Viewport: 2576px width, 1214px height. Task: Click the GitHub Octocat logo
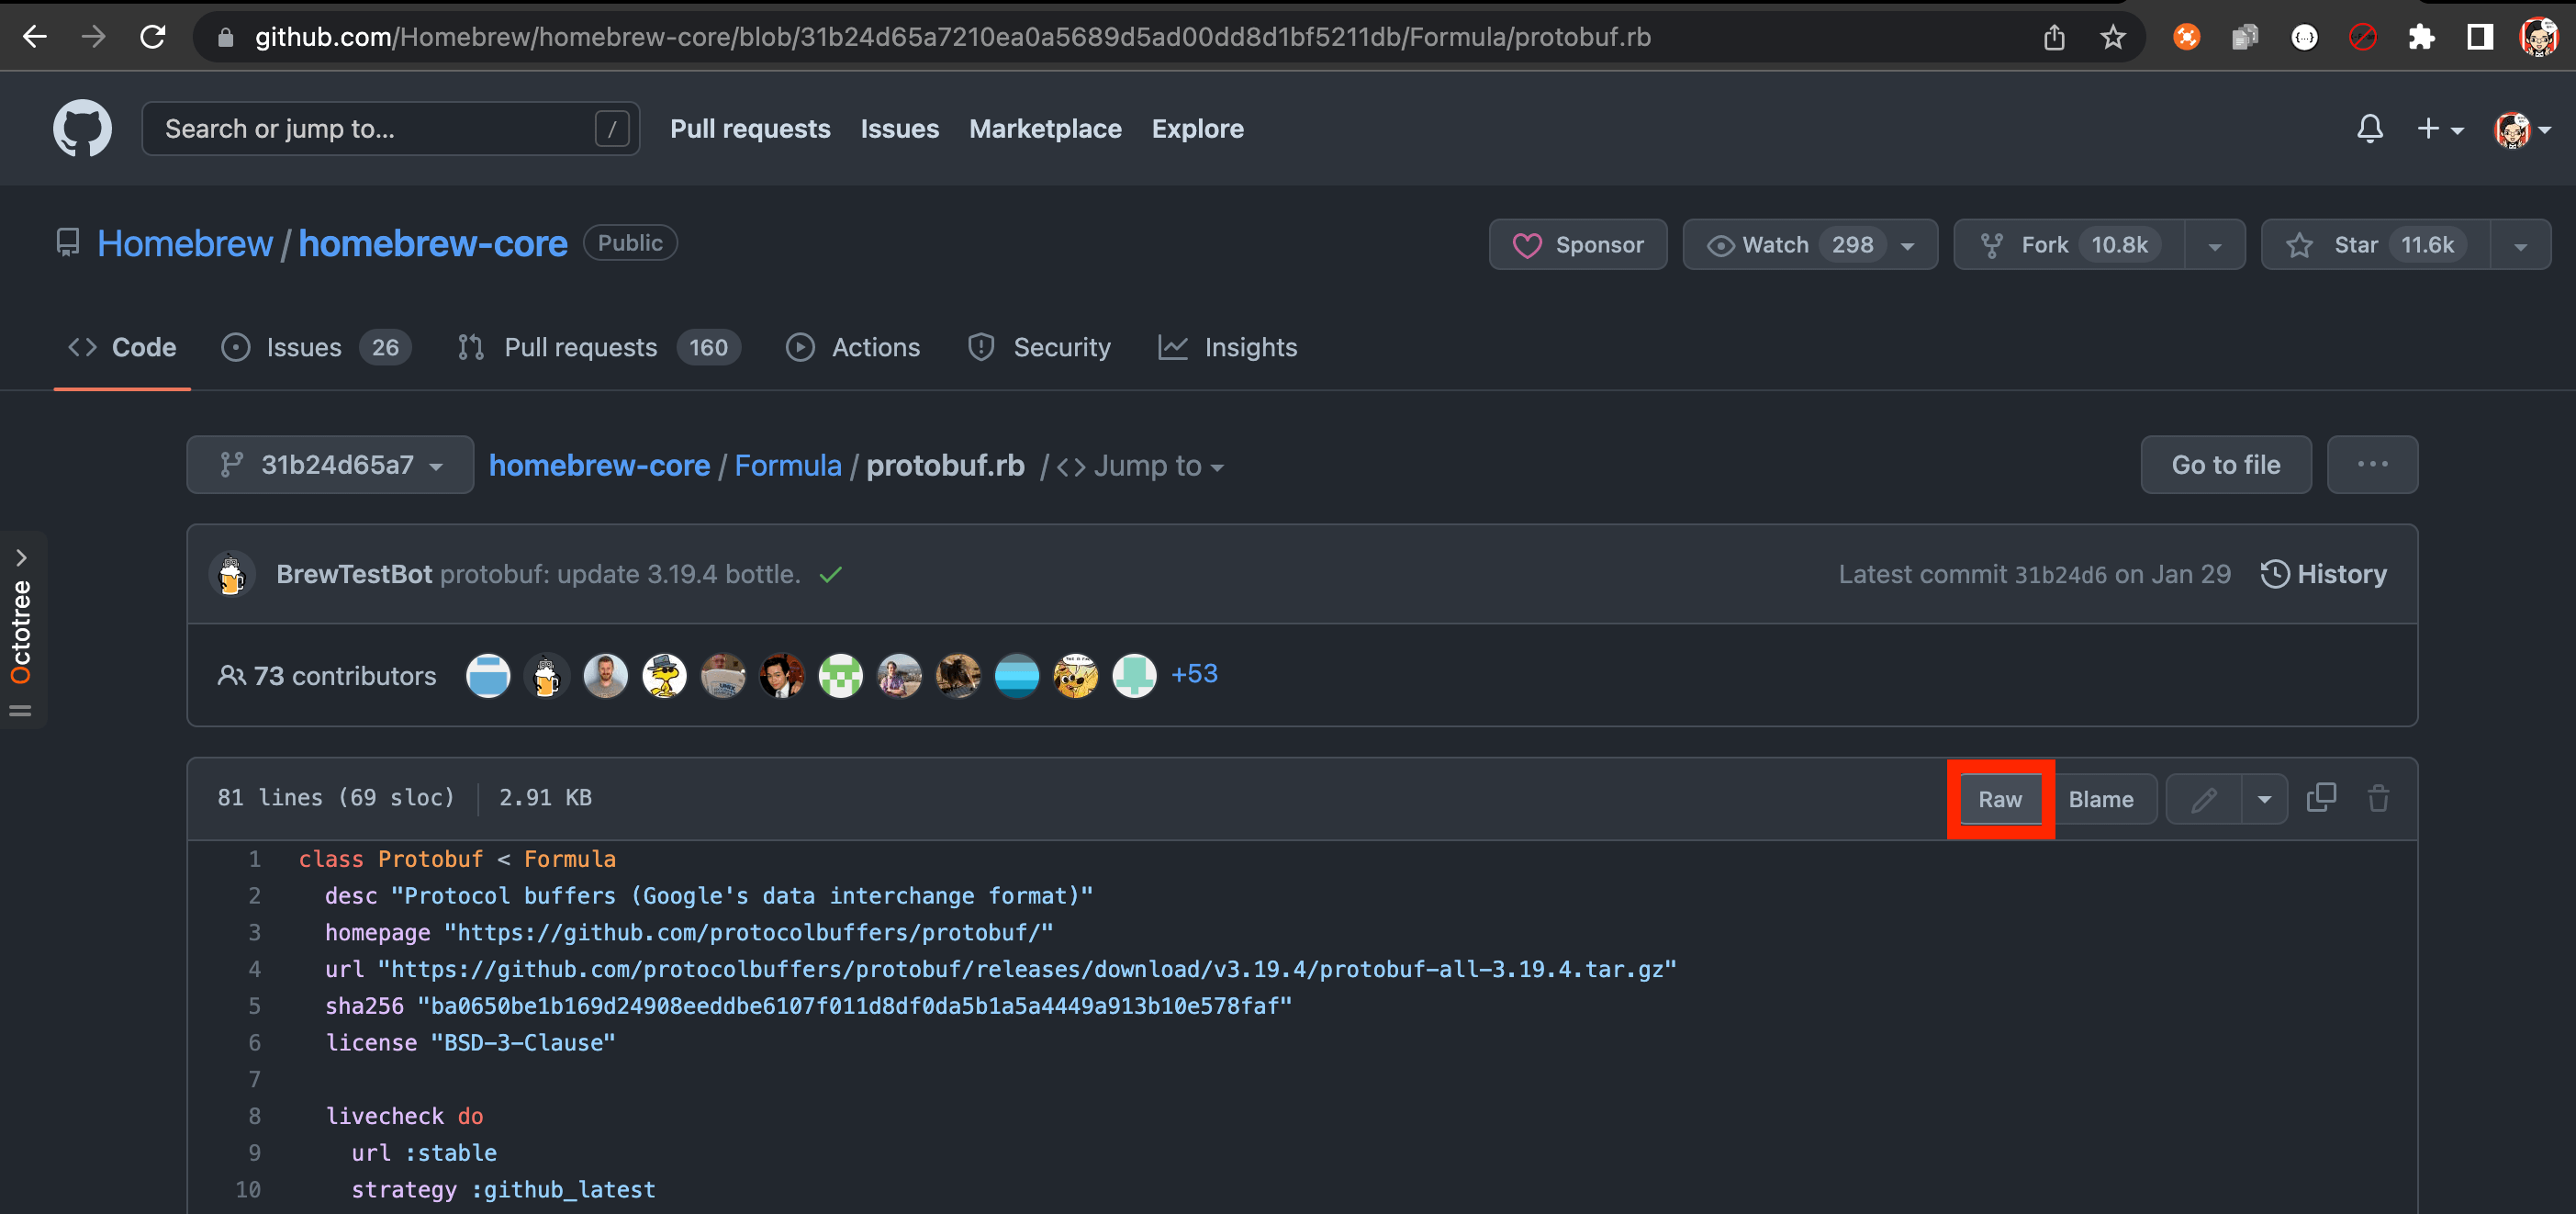[82, 128]
